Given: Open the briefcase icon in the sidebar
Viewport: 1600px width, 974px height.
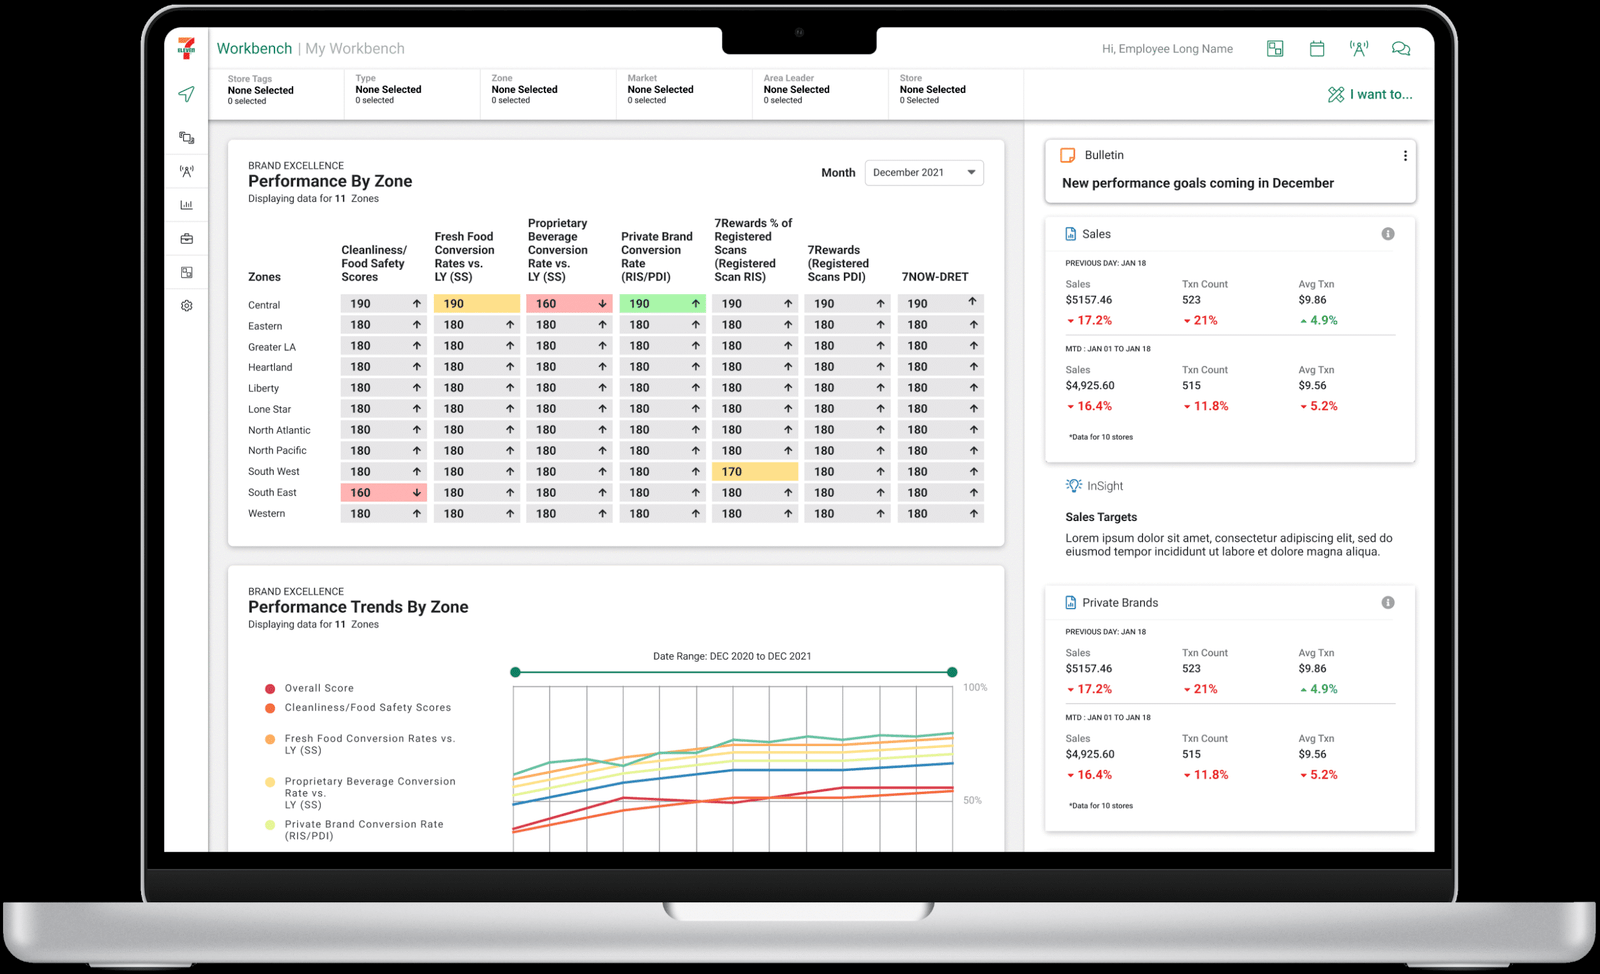Looking at the screenshot, I should (x=186, y=239).
